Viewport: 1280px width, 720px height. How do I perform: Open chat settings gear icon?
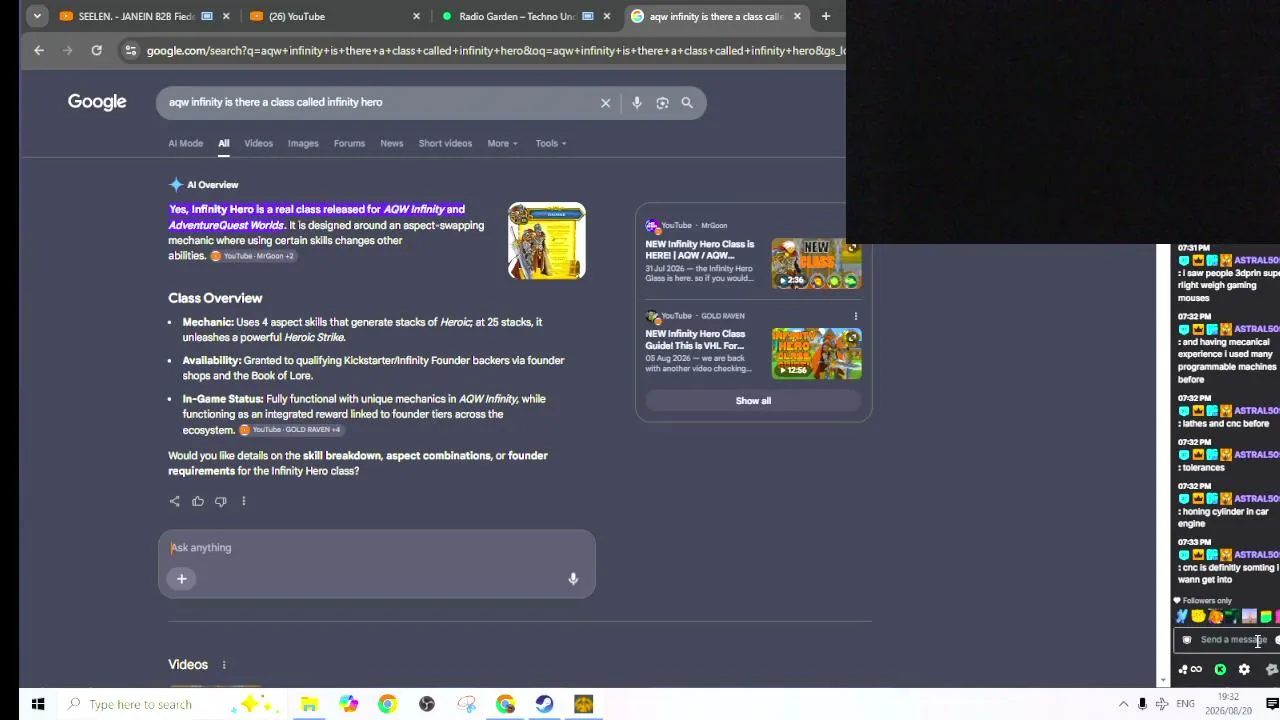[1244, 670]
